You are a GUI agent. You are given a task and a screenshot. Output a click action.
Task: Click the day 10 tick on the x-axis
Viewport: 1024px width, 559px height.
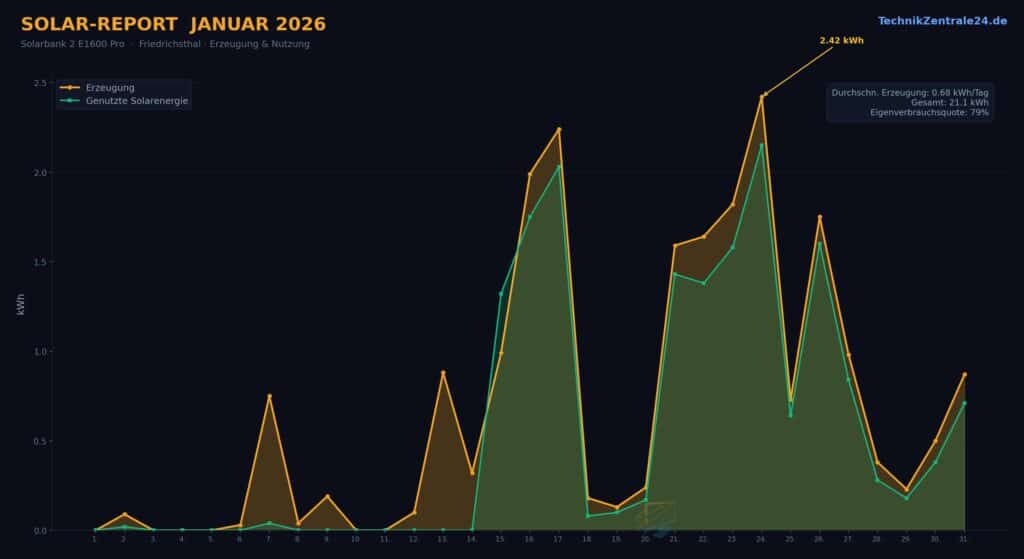point(355,540)
